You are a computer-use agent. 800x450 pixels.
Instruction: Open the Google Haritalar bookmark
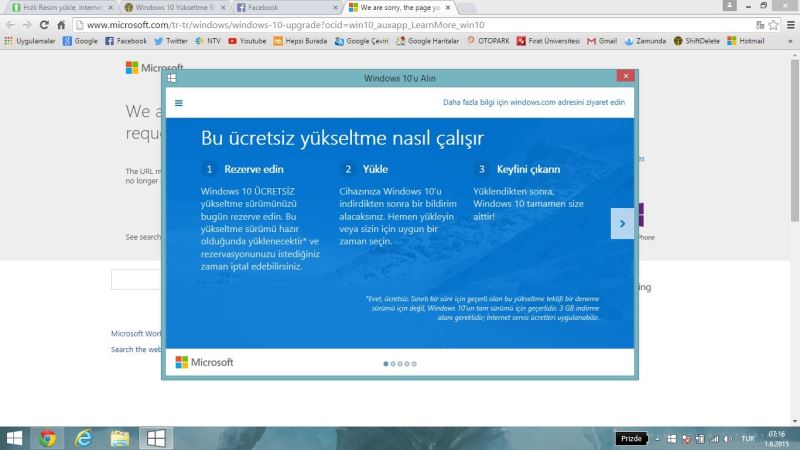[428, 41]
